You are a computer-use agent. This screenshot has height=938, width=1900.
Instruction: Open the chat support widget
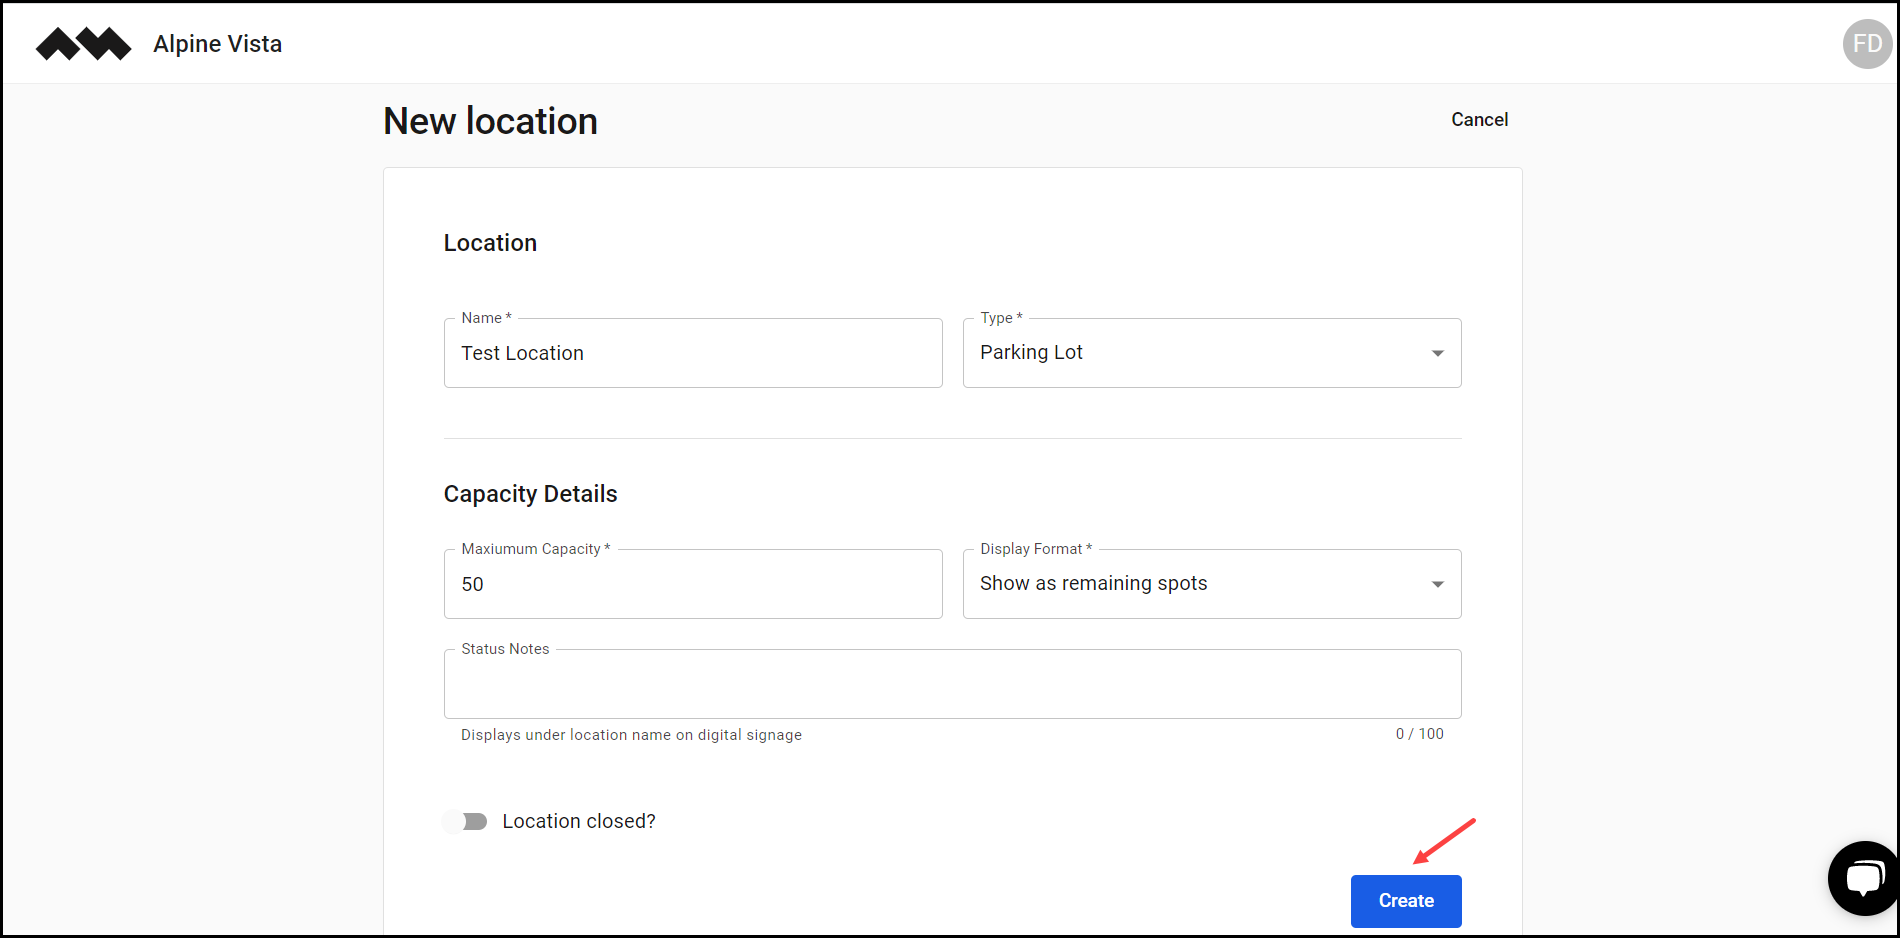click(1863, 878)
